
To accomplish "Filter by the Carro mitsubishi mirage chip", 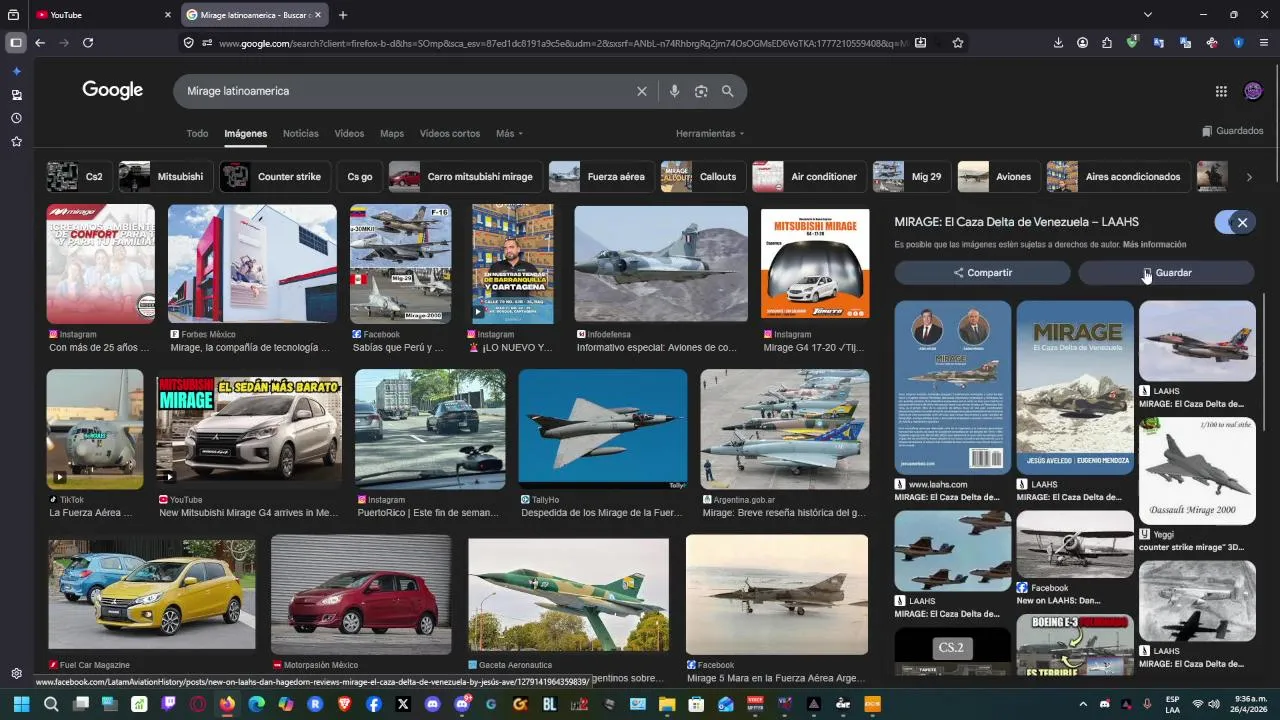I will [464, 177].
